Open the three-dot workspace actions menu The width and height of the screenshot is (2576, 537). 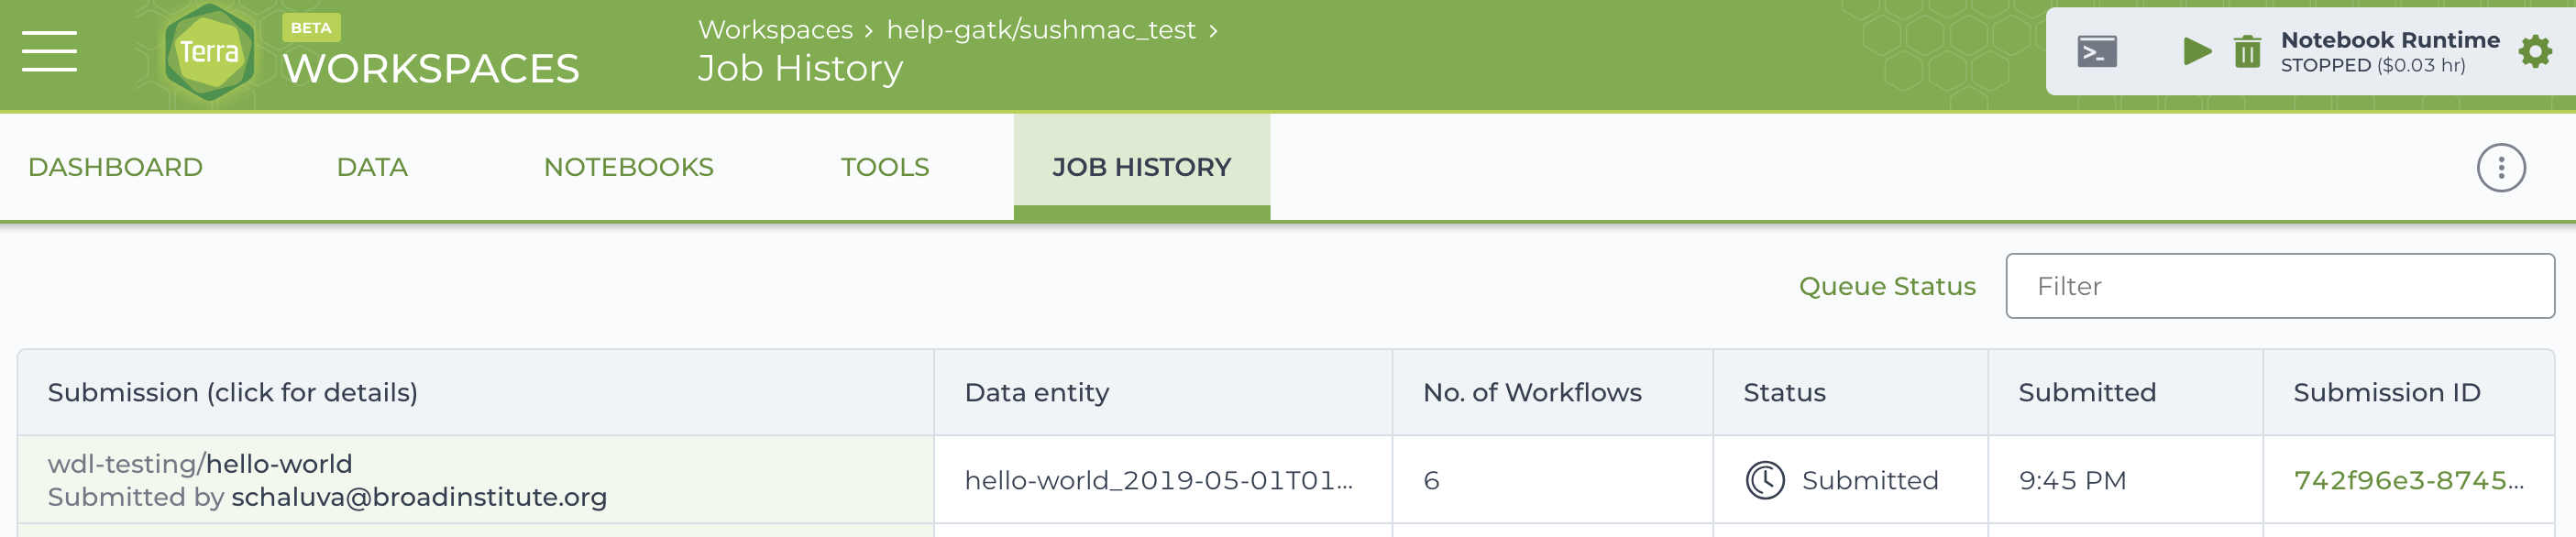point(2501,168)
